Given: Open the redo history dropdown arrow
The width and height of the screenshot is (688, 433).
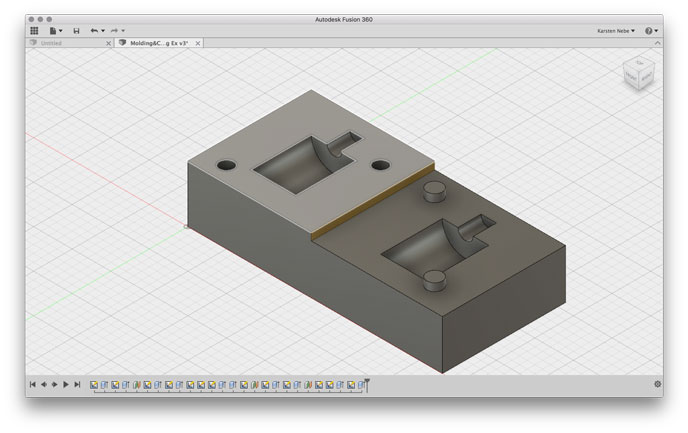Looking at the screenshot, I should tap(123, 31).
